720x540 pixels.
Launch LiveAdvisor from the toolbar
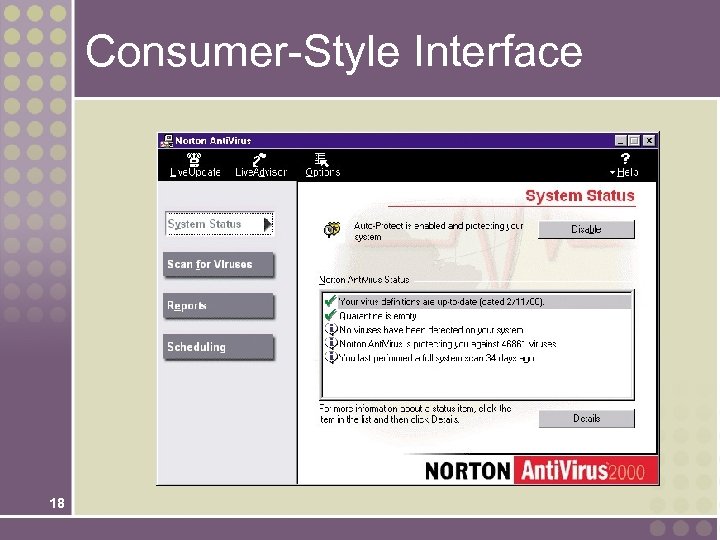[261, 165]
